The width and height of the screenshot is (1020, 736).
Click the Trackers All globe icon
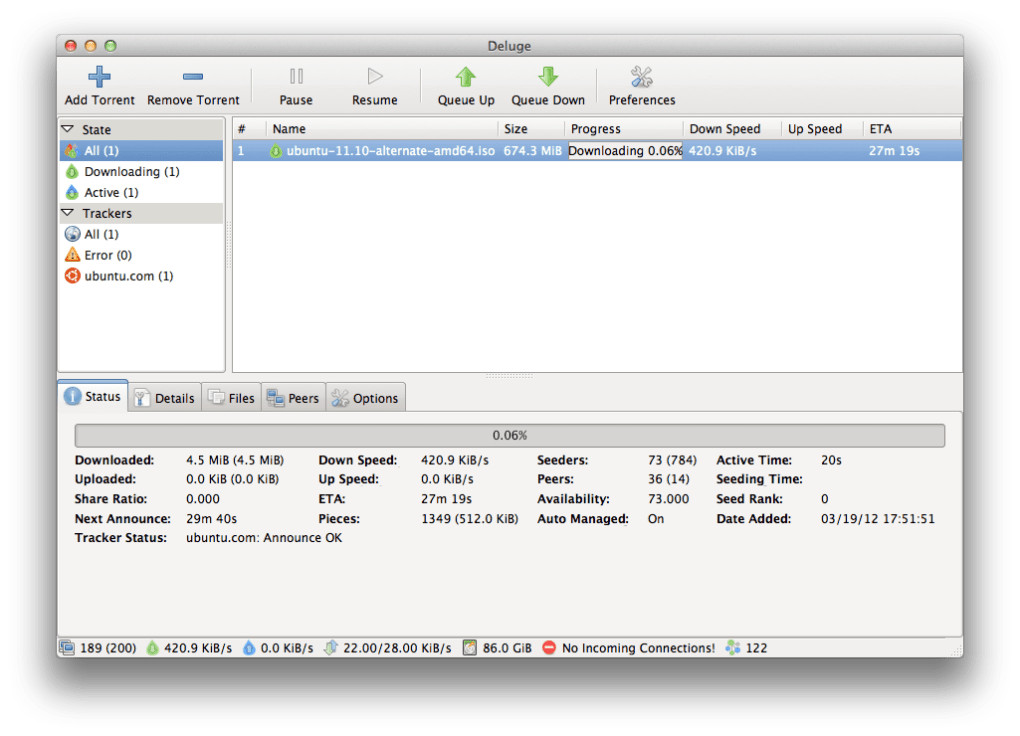click(72, 234)
